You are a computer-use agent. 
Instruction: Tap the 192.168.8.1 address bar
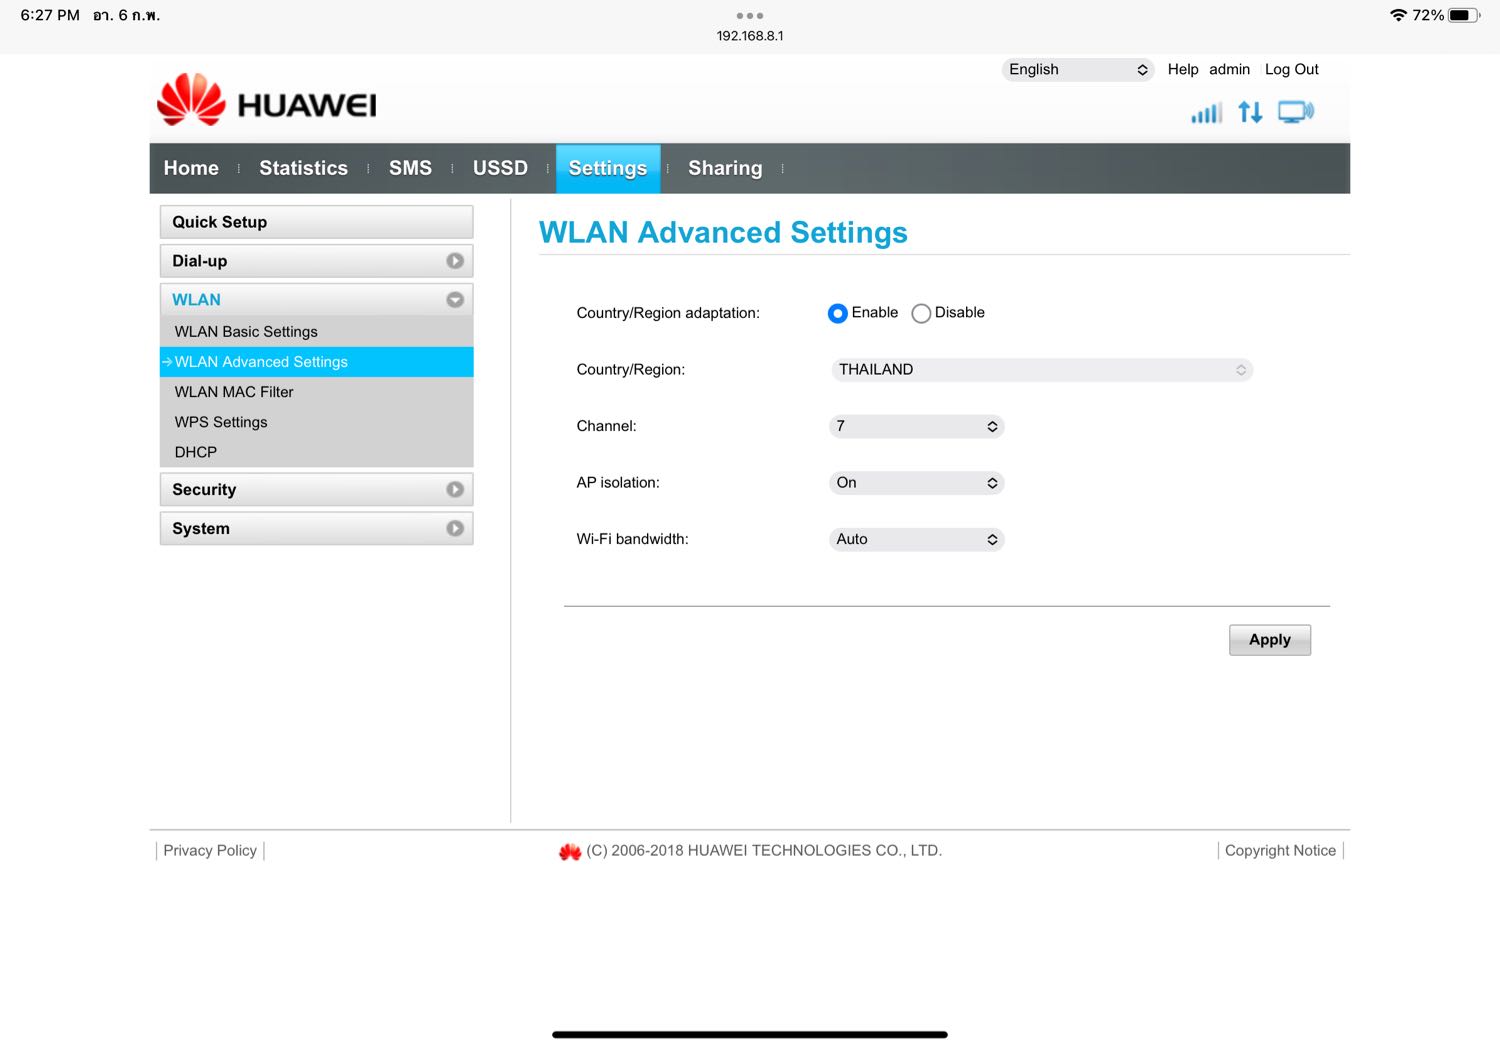pyautogui.click(x=750, y=36)
